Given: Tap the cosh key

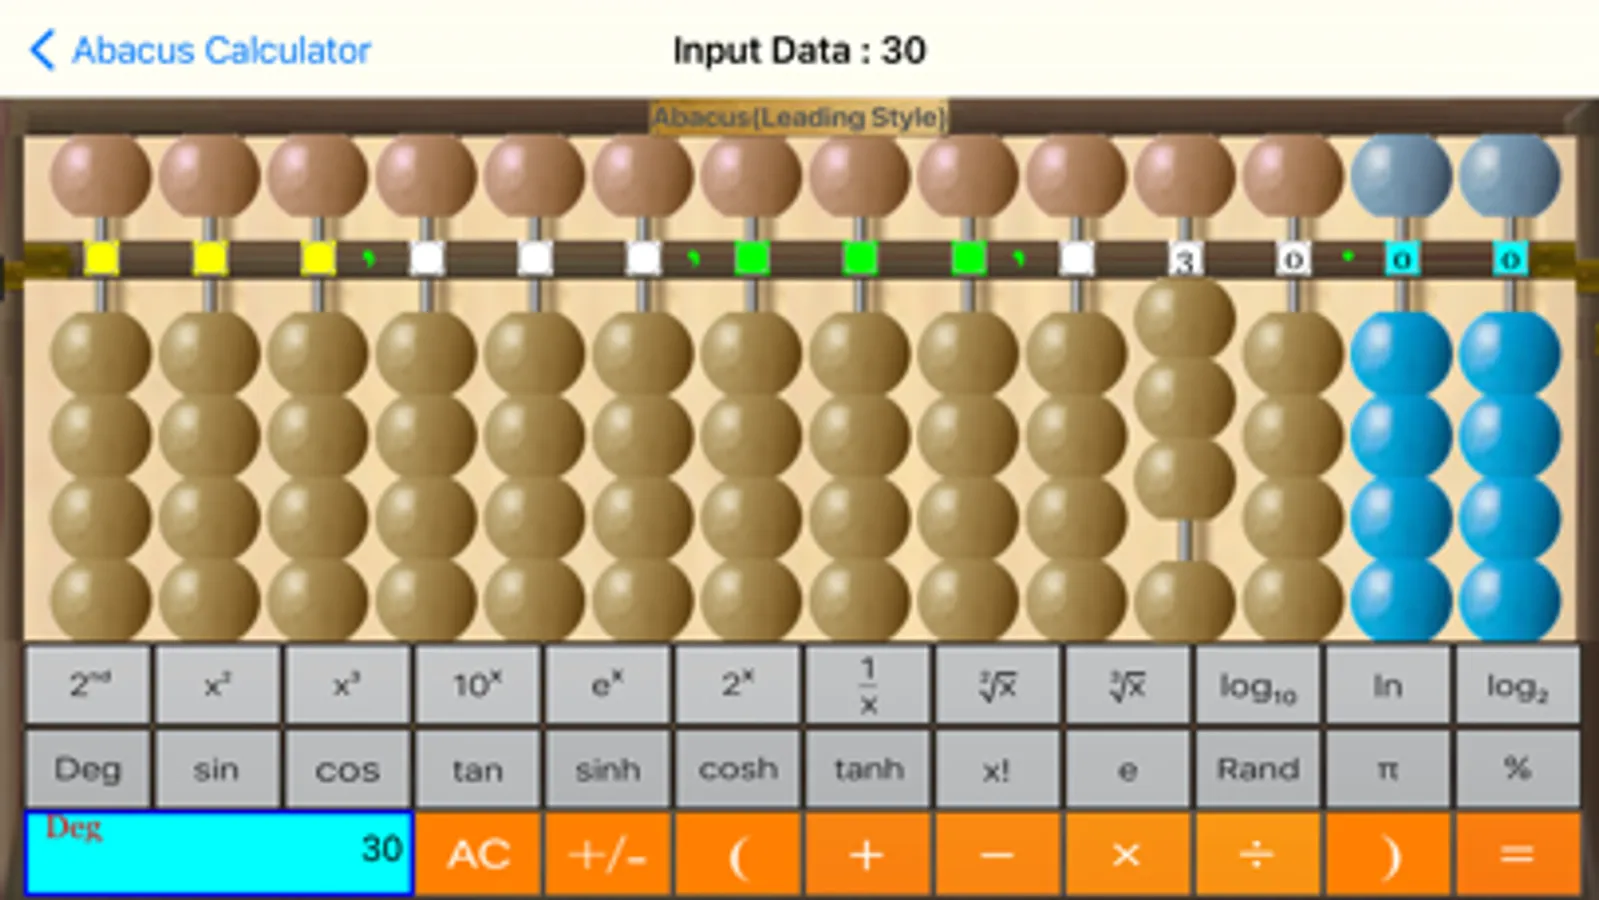Looking at the screenshot, I should (738, 769).
